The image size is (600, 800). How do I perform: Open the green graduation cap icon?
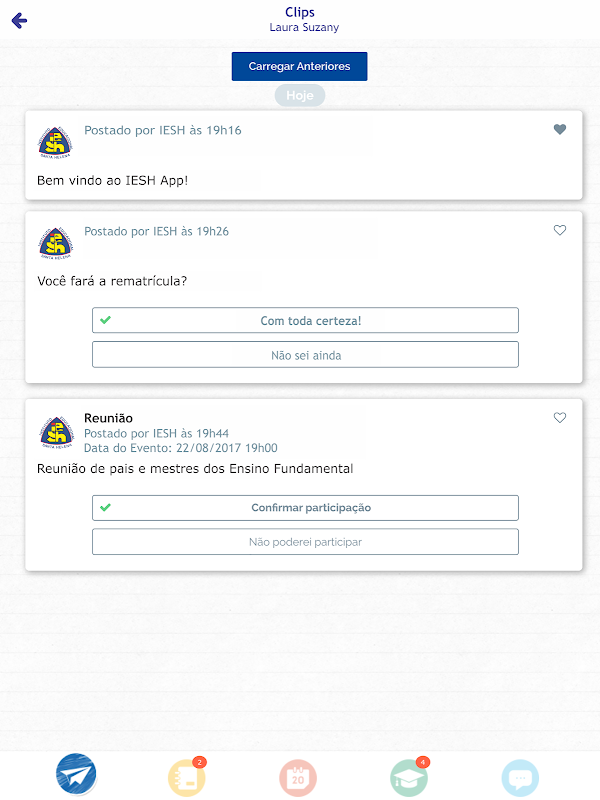(409, 778)
